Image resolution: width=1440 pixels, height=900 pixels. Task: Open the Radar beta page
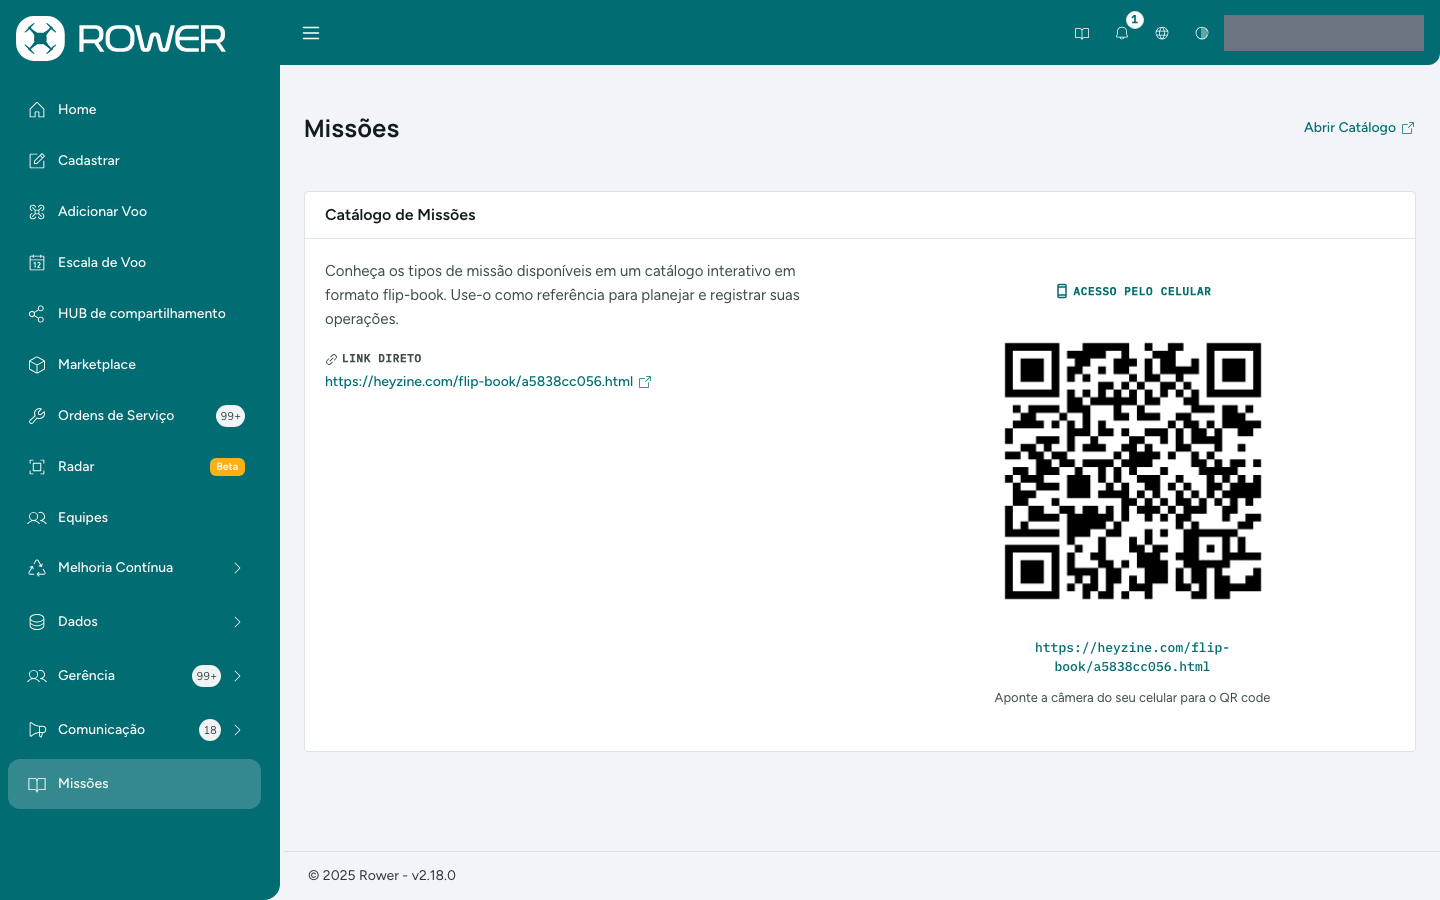134,466
